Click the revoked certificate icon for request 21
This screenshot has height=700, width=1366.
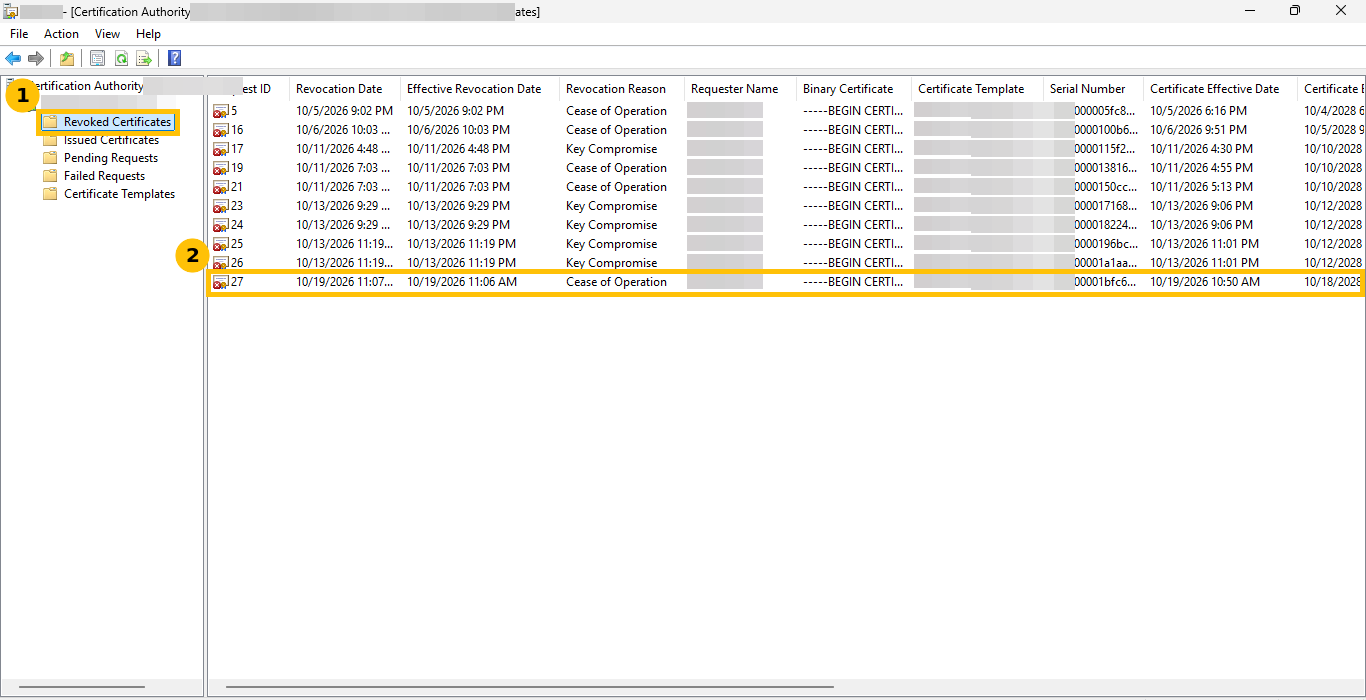[220, 187]
